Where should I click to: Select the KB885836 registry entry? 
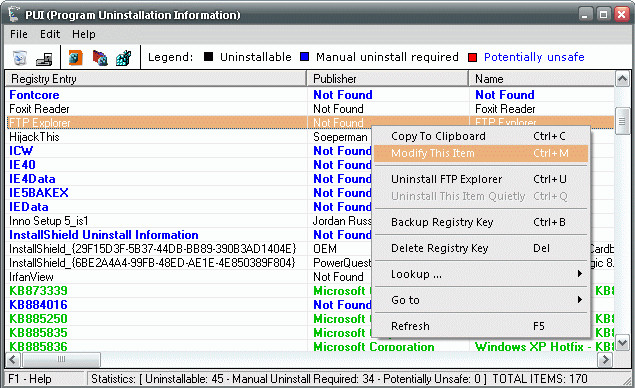point(38,346)
